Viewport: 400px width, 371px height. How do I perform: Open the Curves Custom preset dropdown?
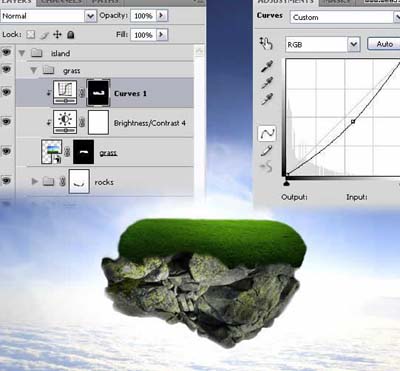[397, 17]
